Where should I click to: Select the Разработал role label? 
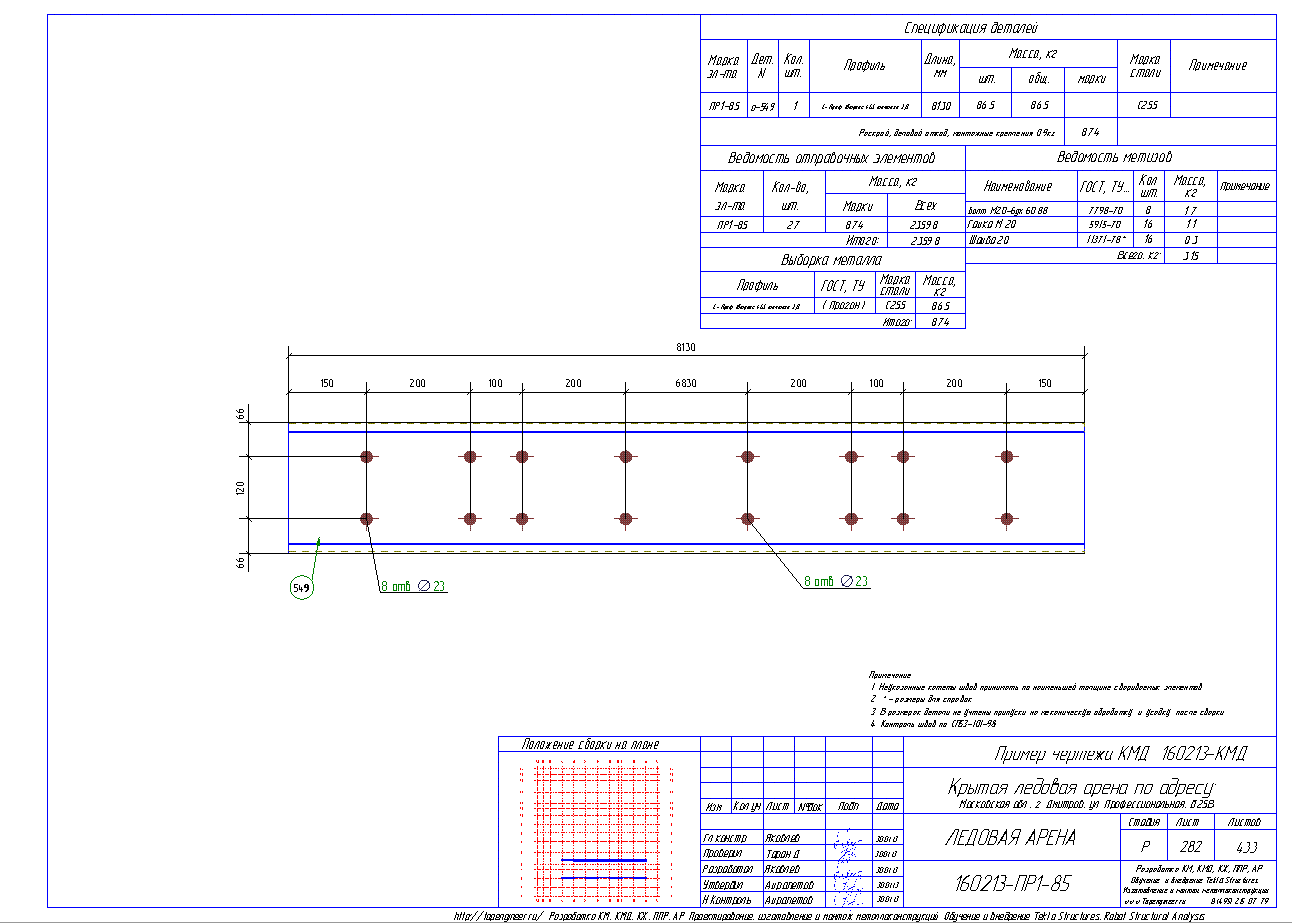pyautogui.click(x=727, y=870)
